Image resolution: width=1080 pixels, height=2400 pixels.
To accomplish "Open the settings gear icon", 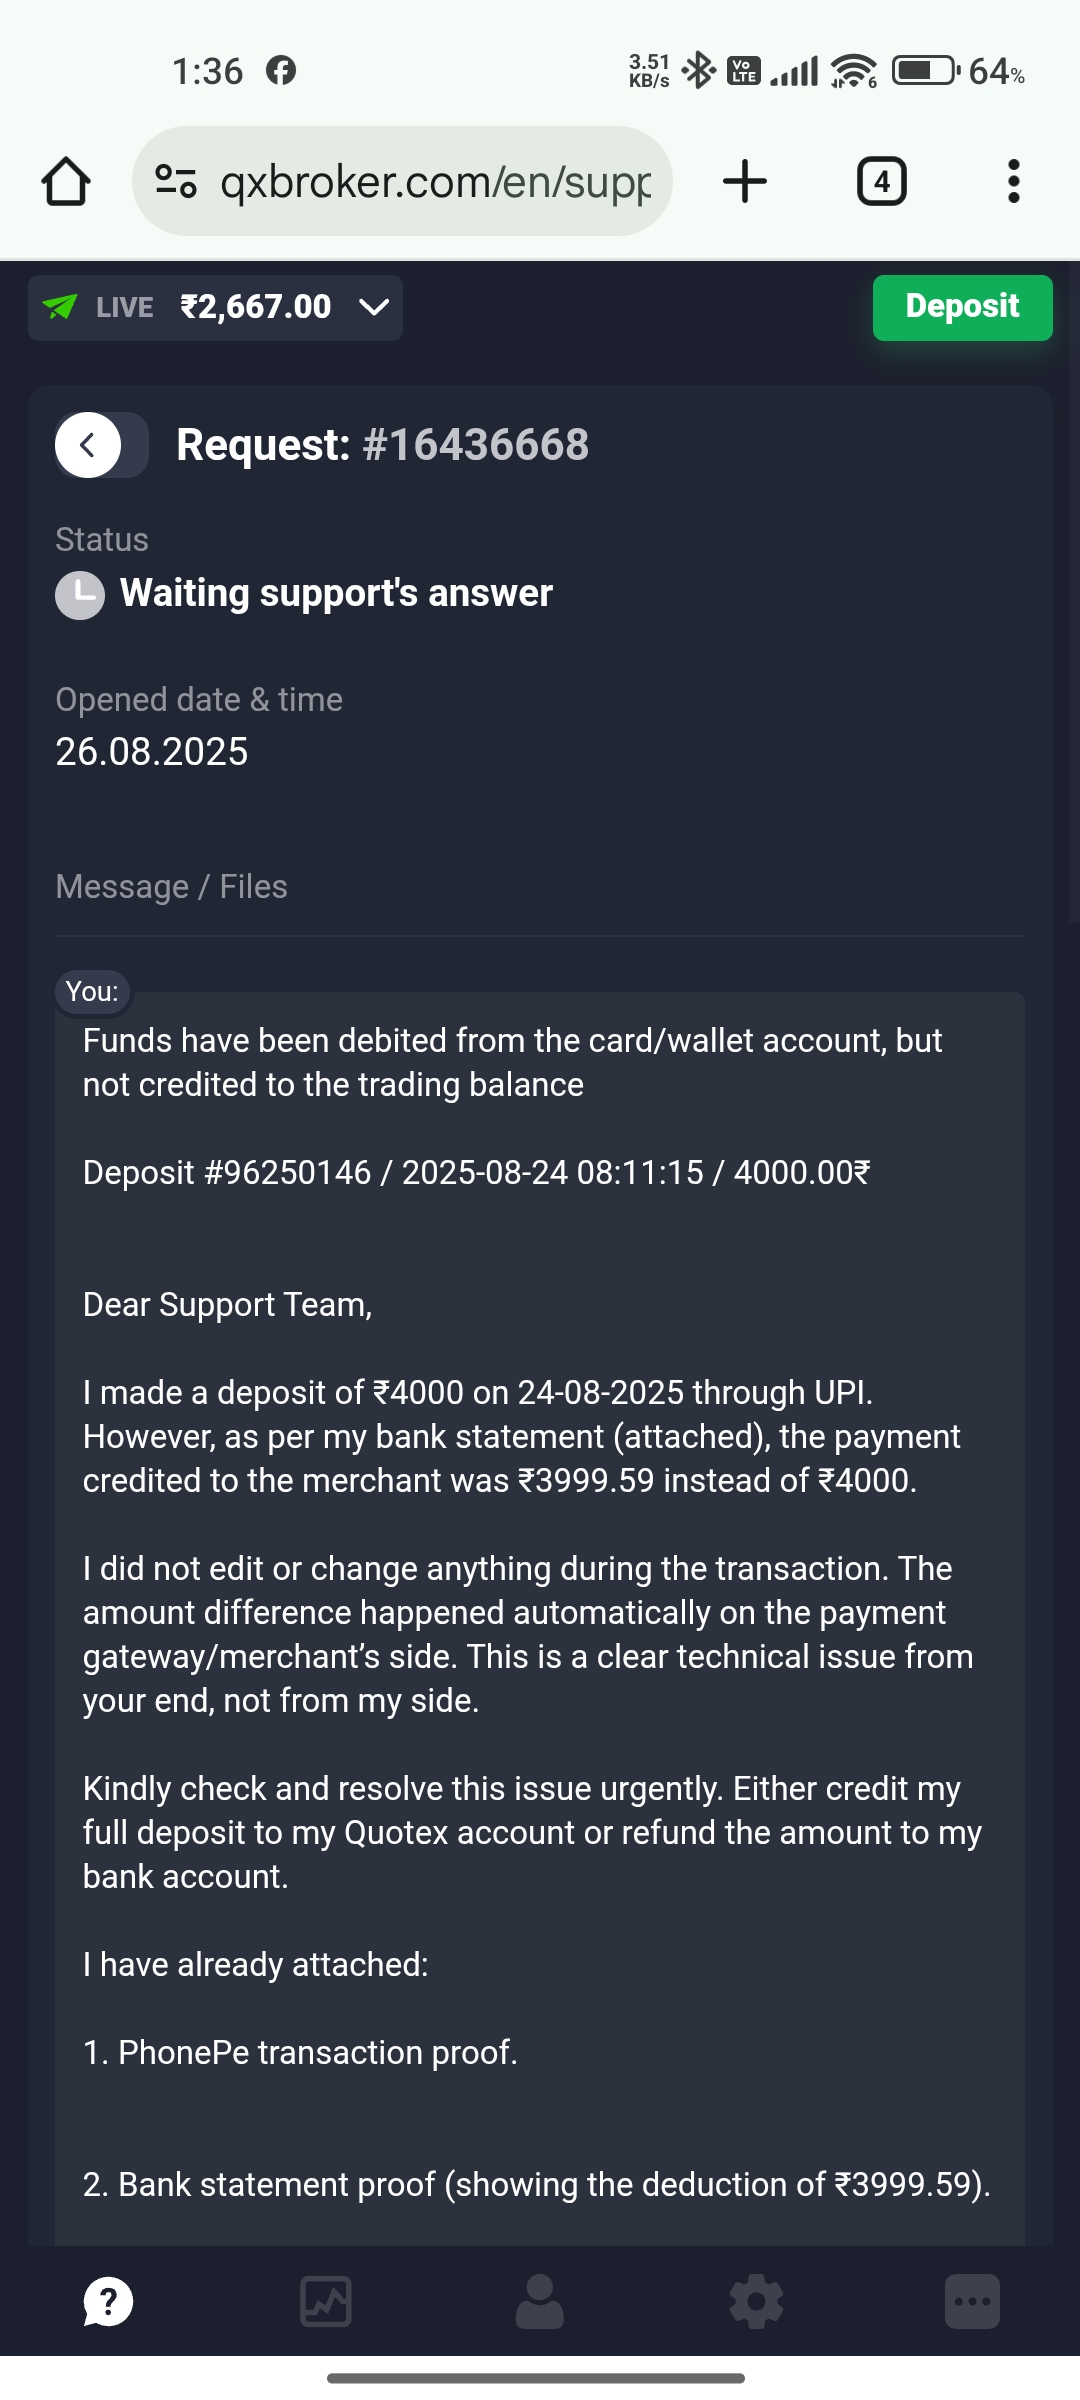I will coord(756,2301).
